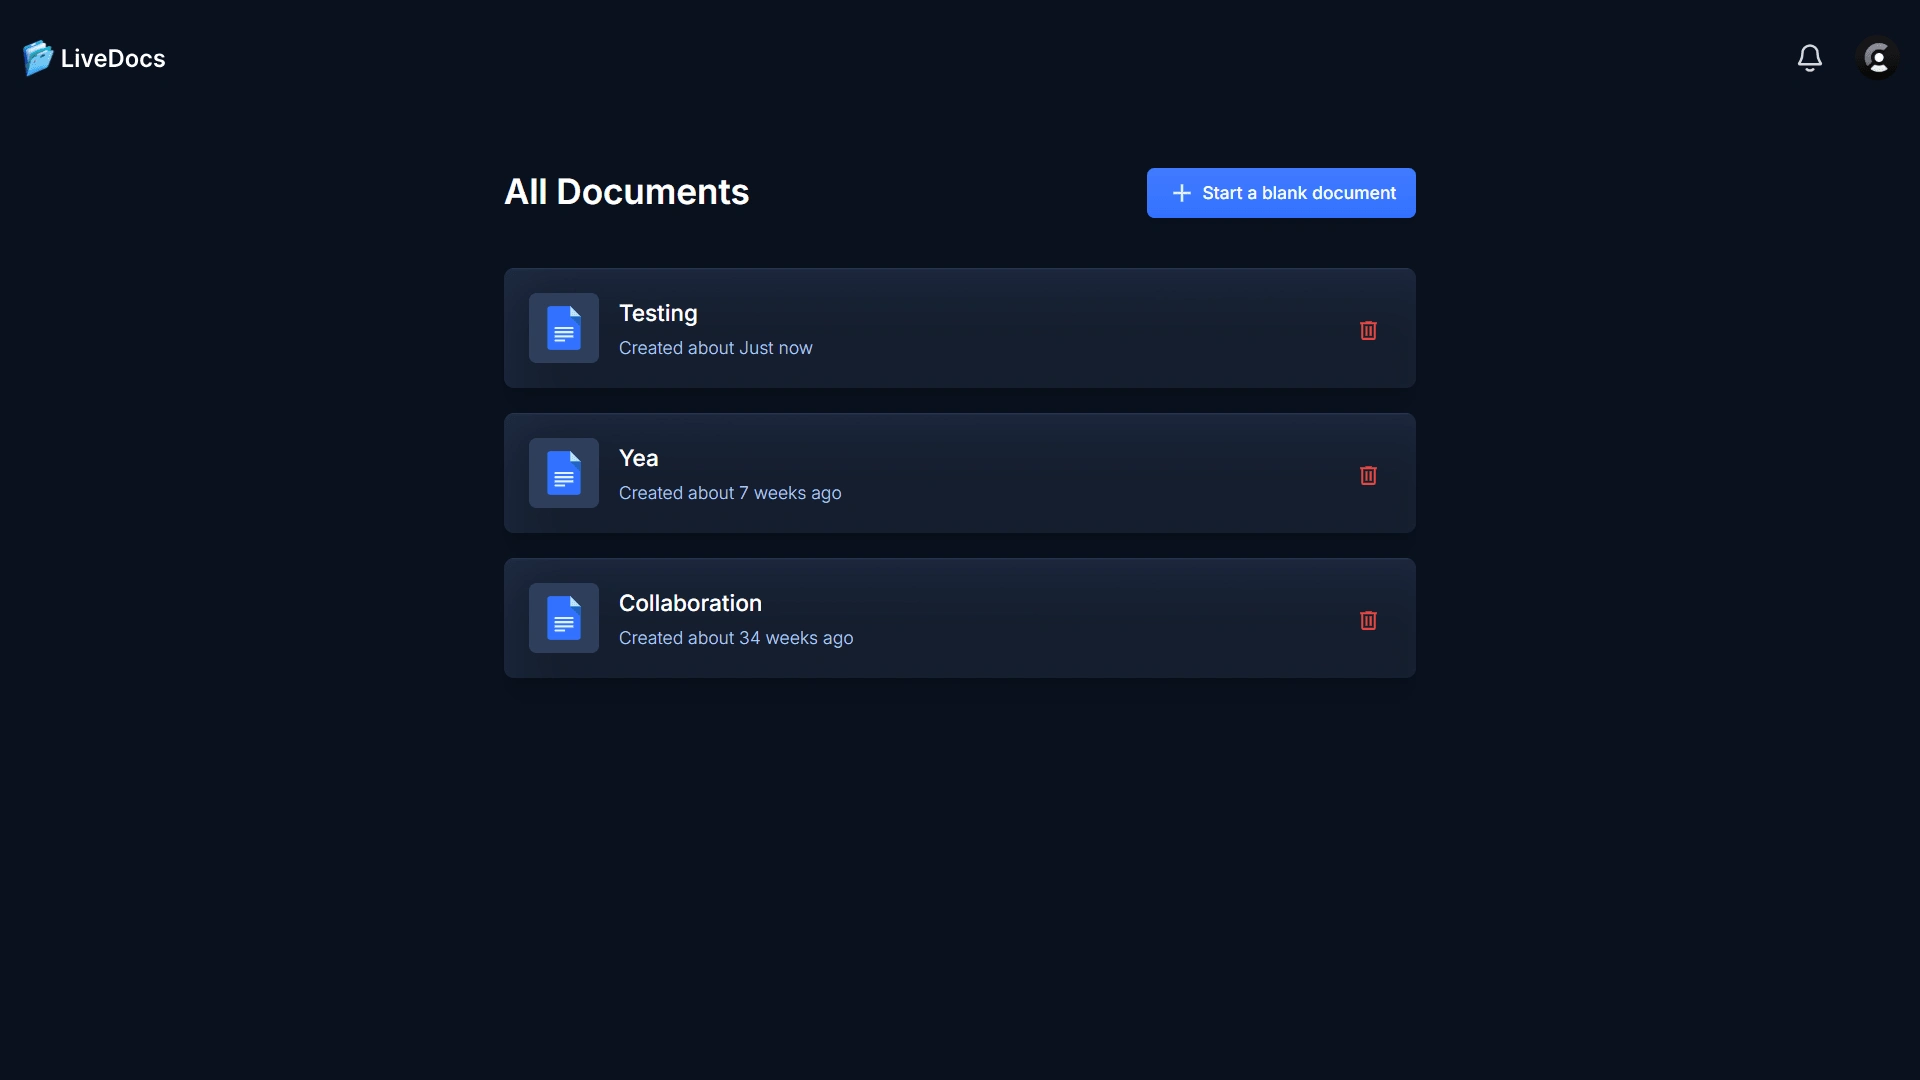
Task: Click the Collaboration document file icon
Action: point(564,618)
